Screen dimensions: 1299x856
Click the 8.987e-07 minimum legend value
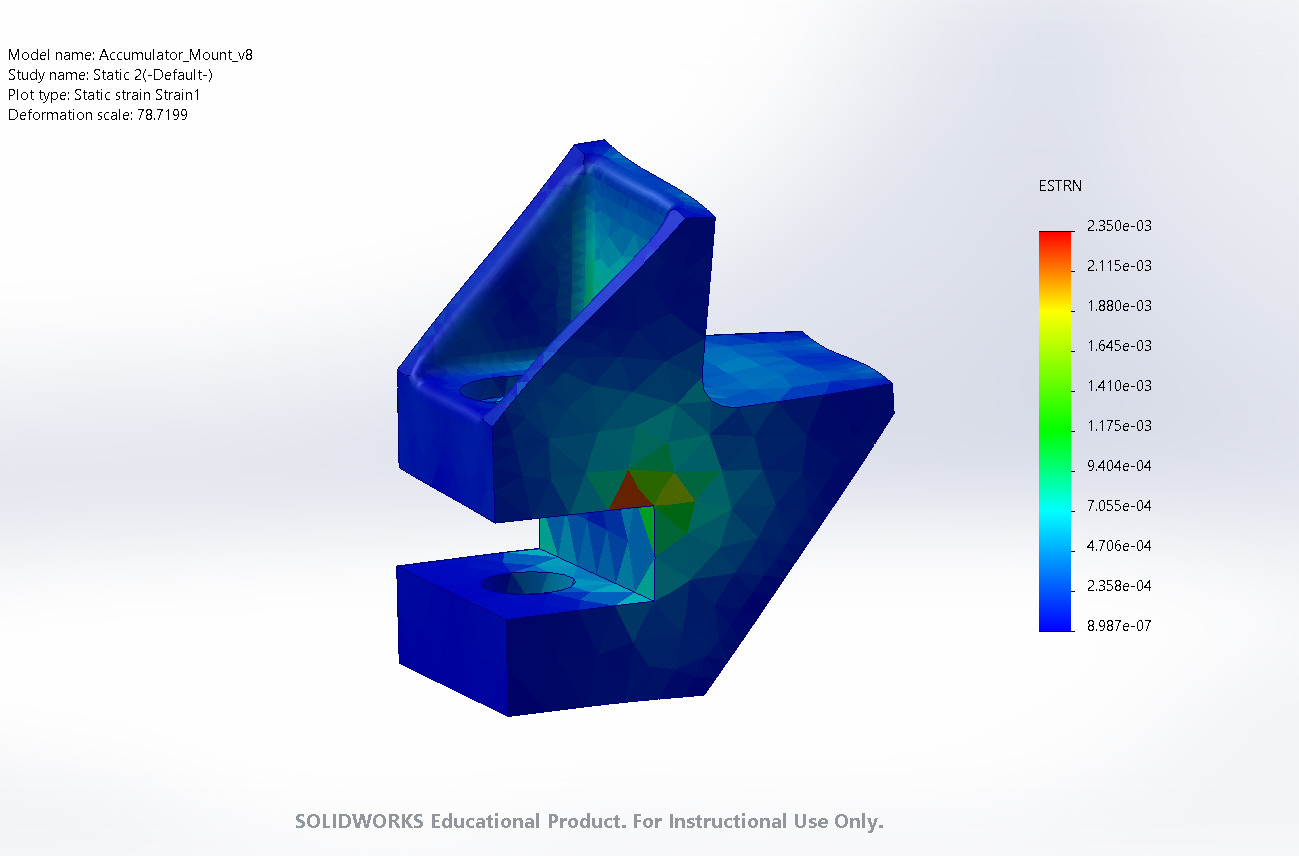click(1119, 626)
